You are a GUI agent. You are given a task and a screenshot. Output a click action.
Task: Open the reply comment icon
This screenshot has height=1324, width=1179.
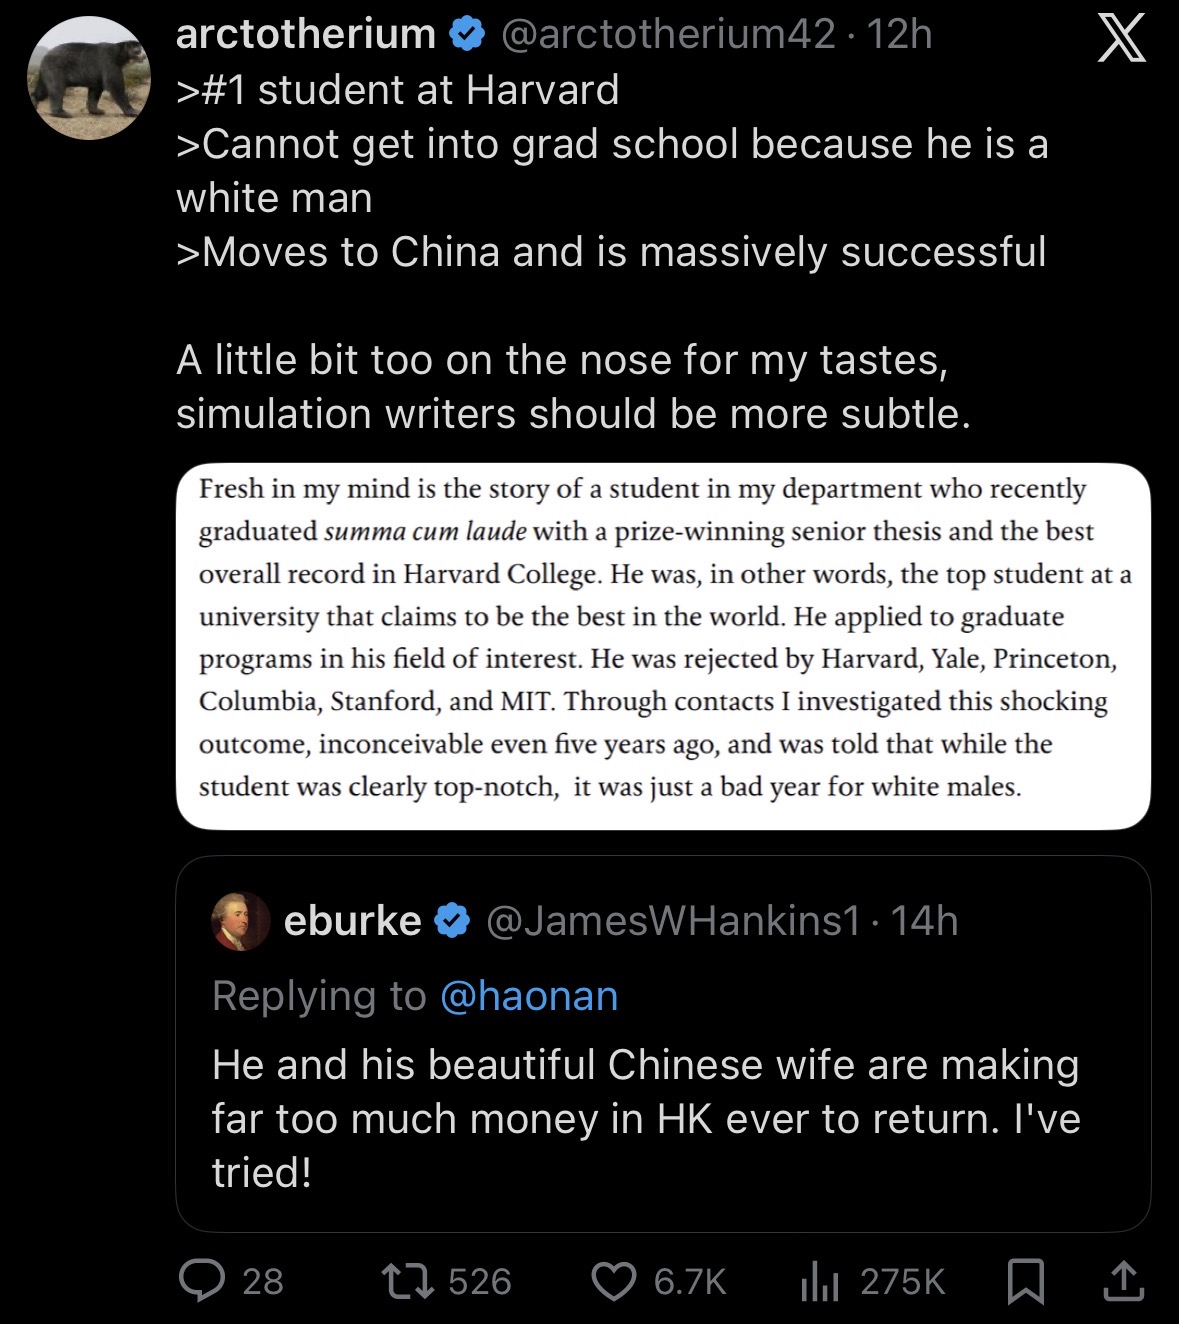[x=201, y=1281]
